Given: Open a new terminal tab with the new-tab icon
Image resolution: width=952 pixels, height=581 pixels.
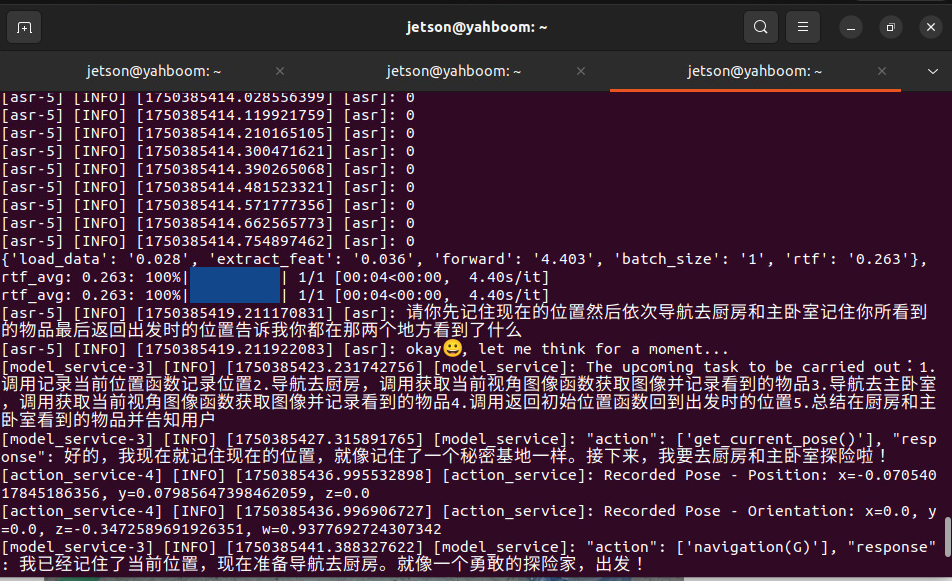Looking at the screenshot, I should 24,27.
